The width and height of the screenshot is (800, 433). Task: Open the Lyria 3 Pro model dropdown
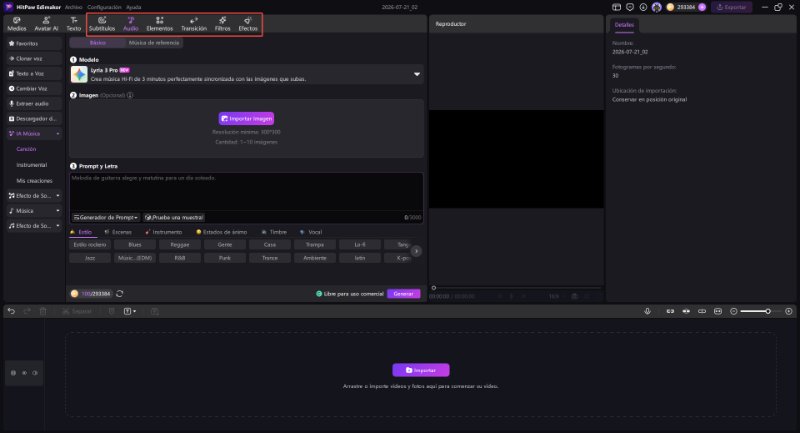(246, 74)
